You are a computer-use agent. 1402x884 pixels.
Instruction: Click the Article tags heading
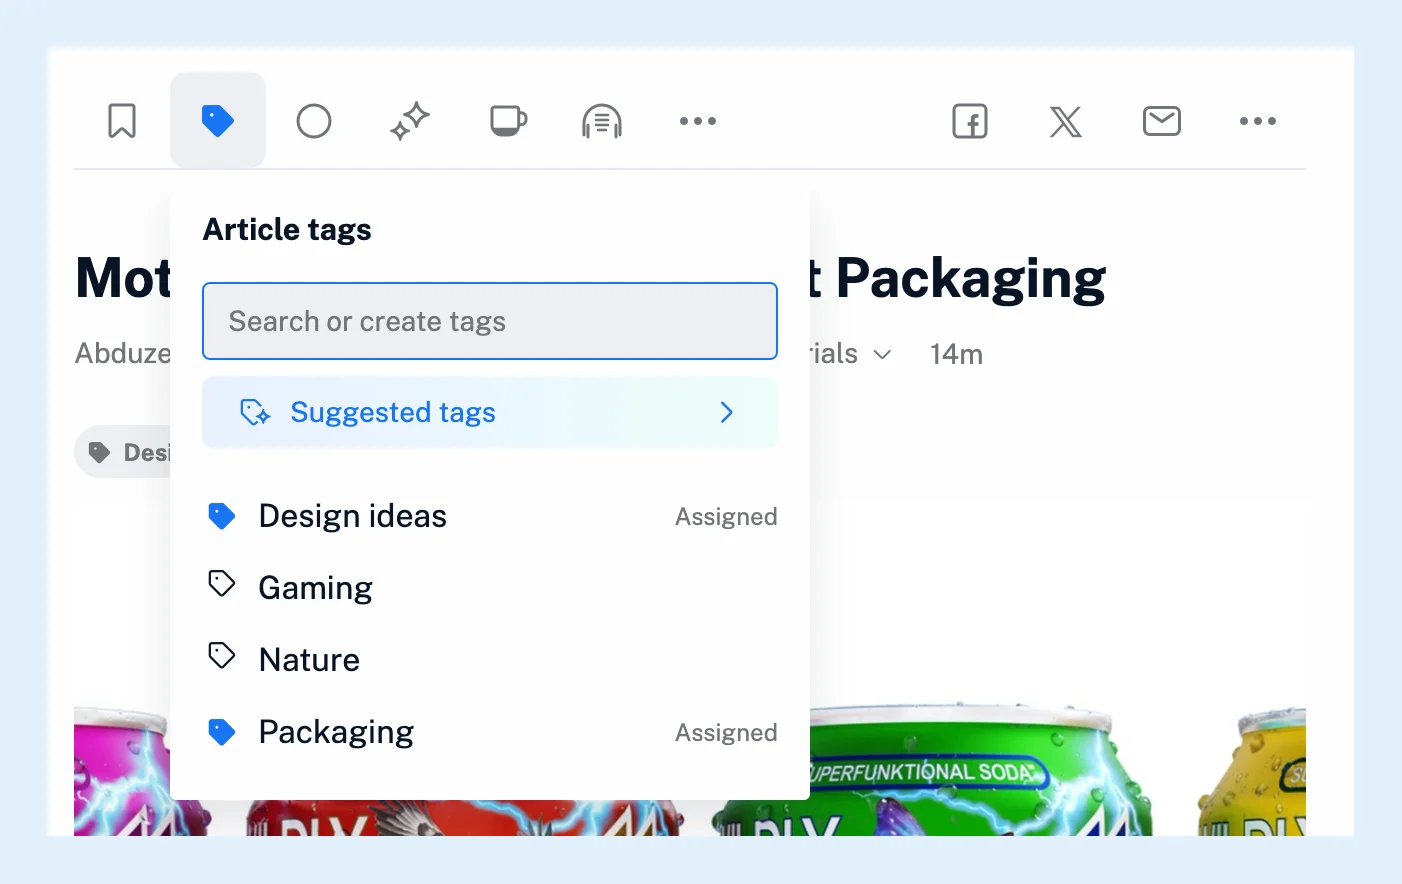pos(287,230)
